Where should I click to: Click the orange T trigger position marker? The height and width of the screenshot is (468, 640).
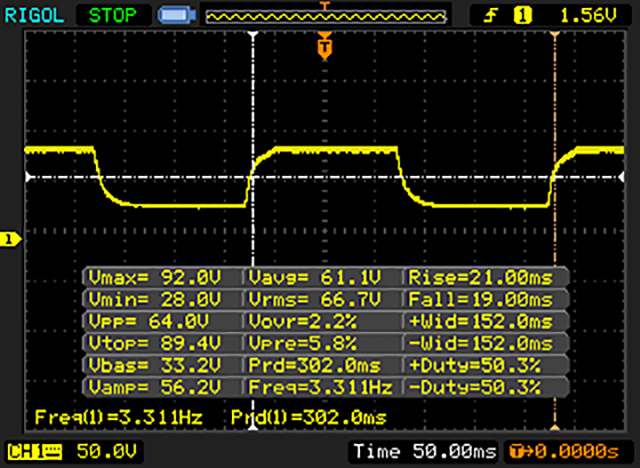[x=325, y=47]
